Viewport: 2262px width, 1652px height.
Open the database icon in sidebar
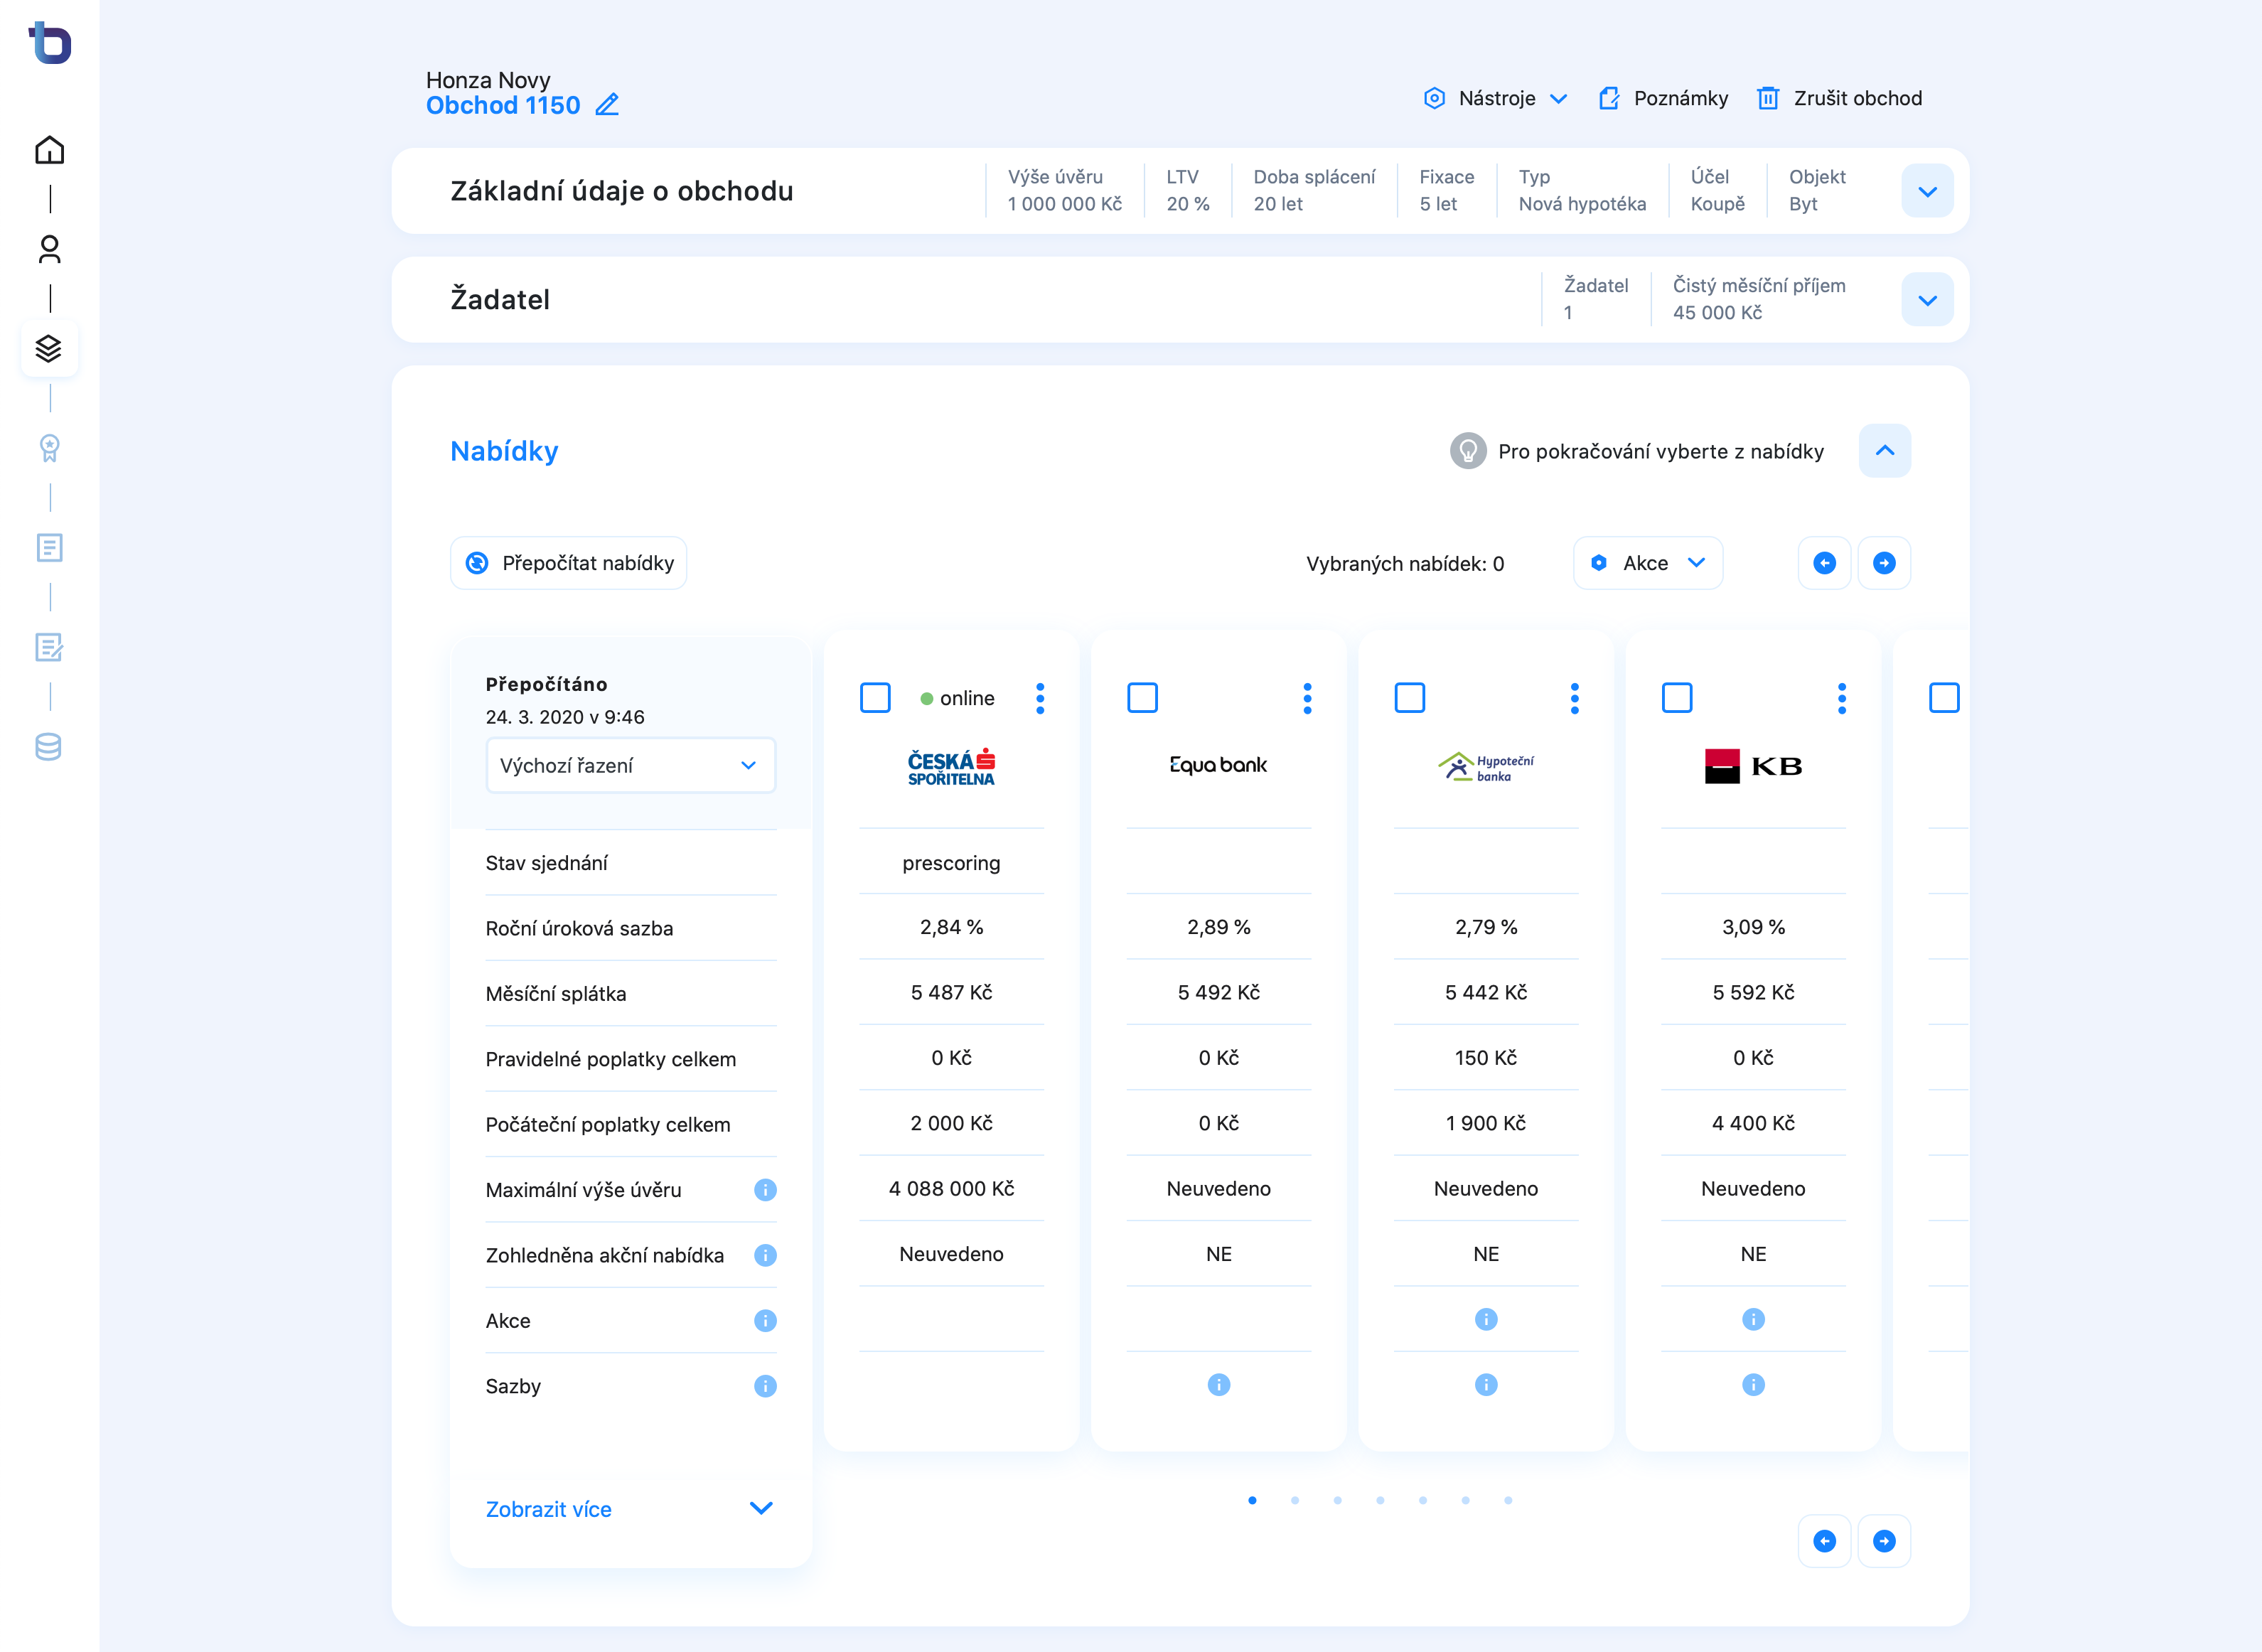pyautogui.click(x=49, y=746)
